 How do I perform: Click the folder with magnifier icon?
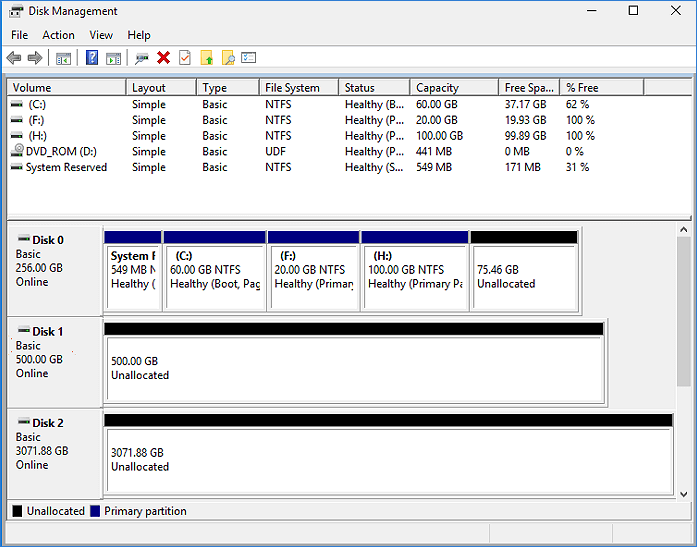tap(228, 58)
